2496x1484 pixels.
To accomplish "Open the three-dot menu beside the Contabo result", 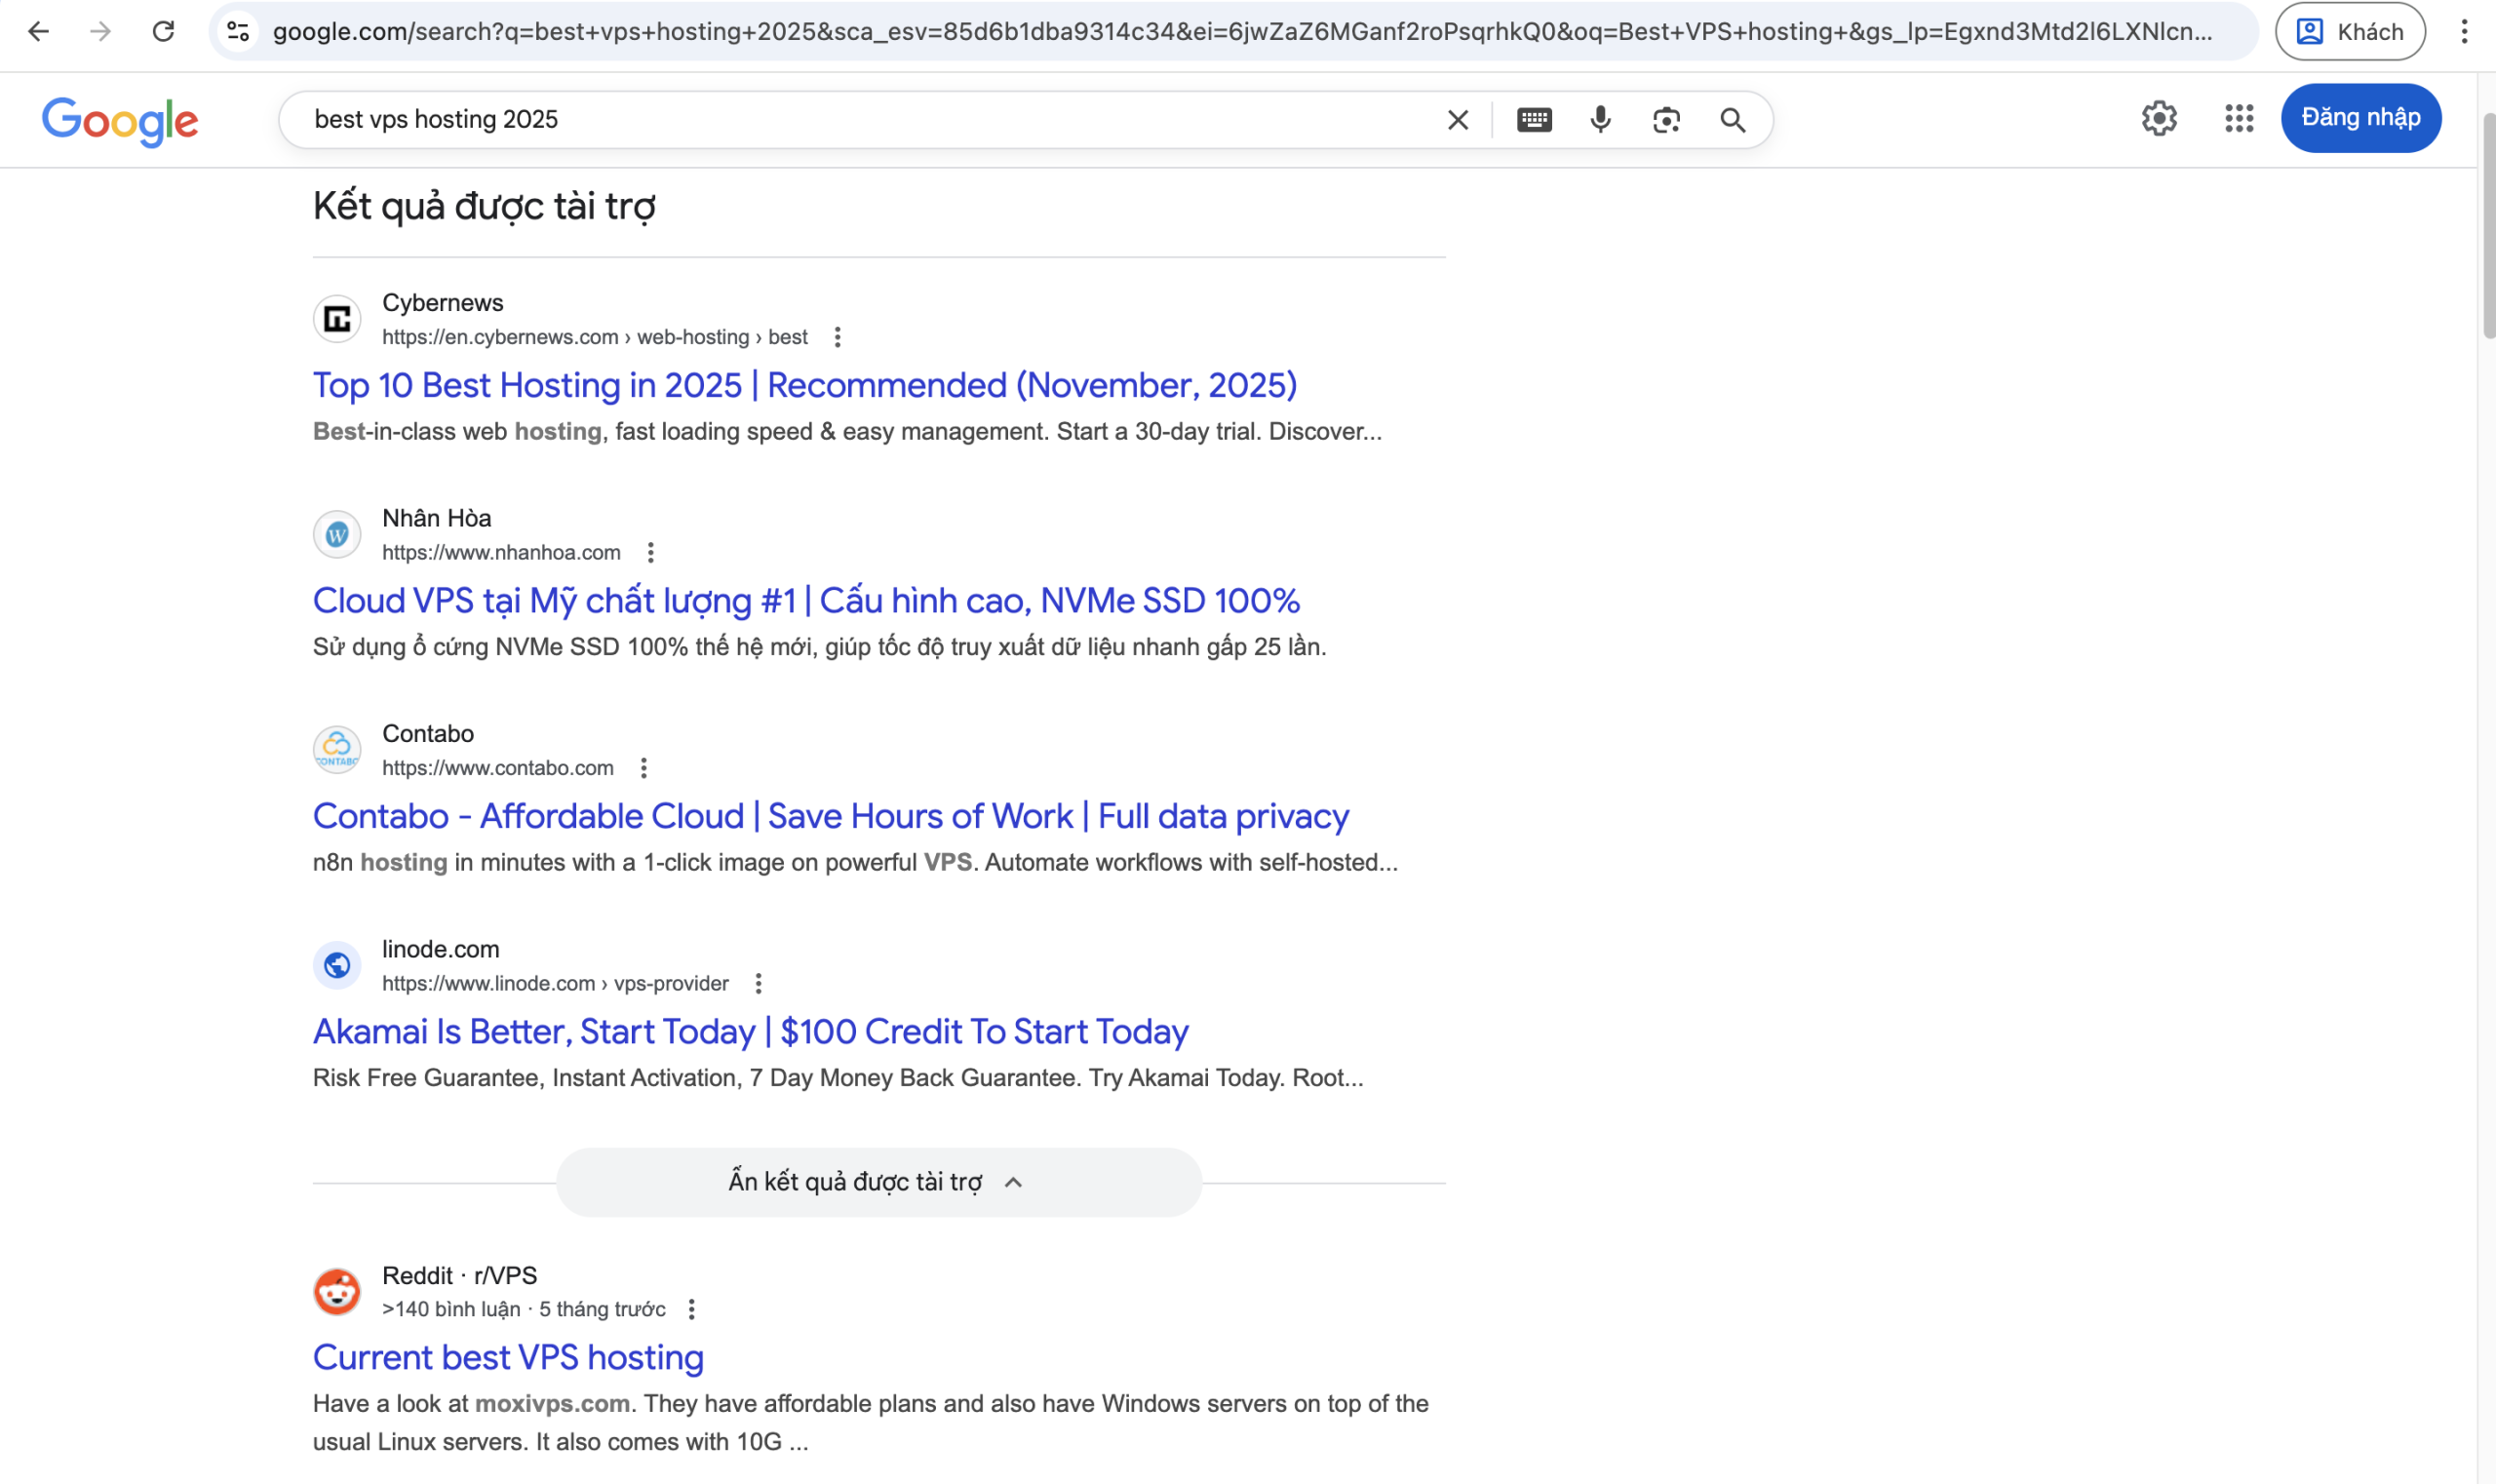I will 645,767.
